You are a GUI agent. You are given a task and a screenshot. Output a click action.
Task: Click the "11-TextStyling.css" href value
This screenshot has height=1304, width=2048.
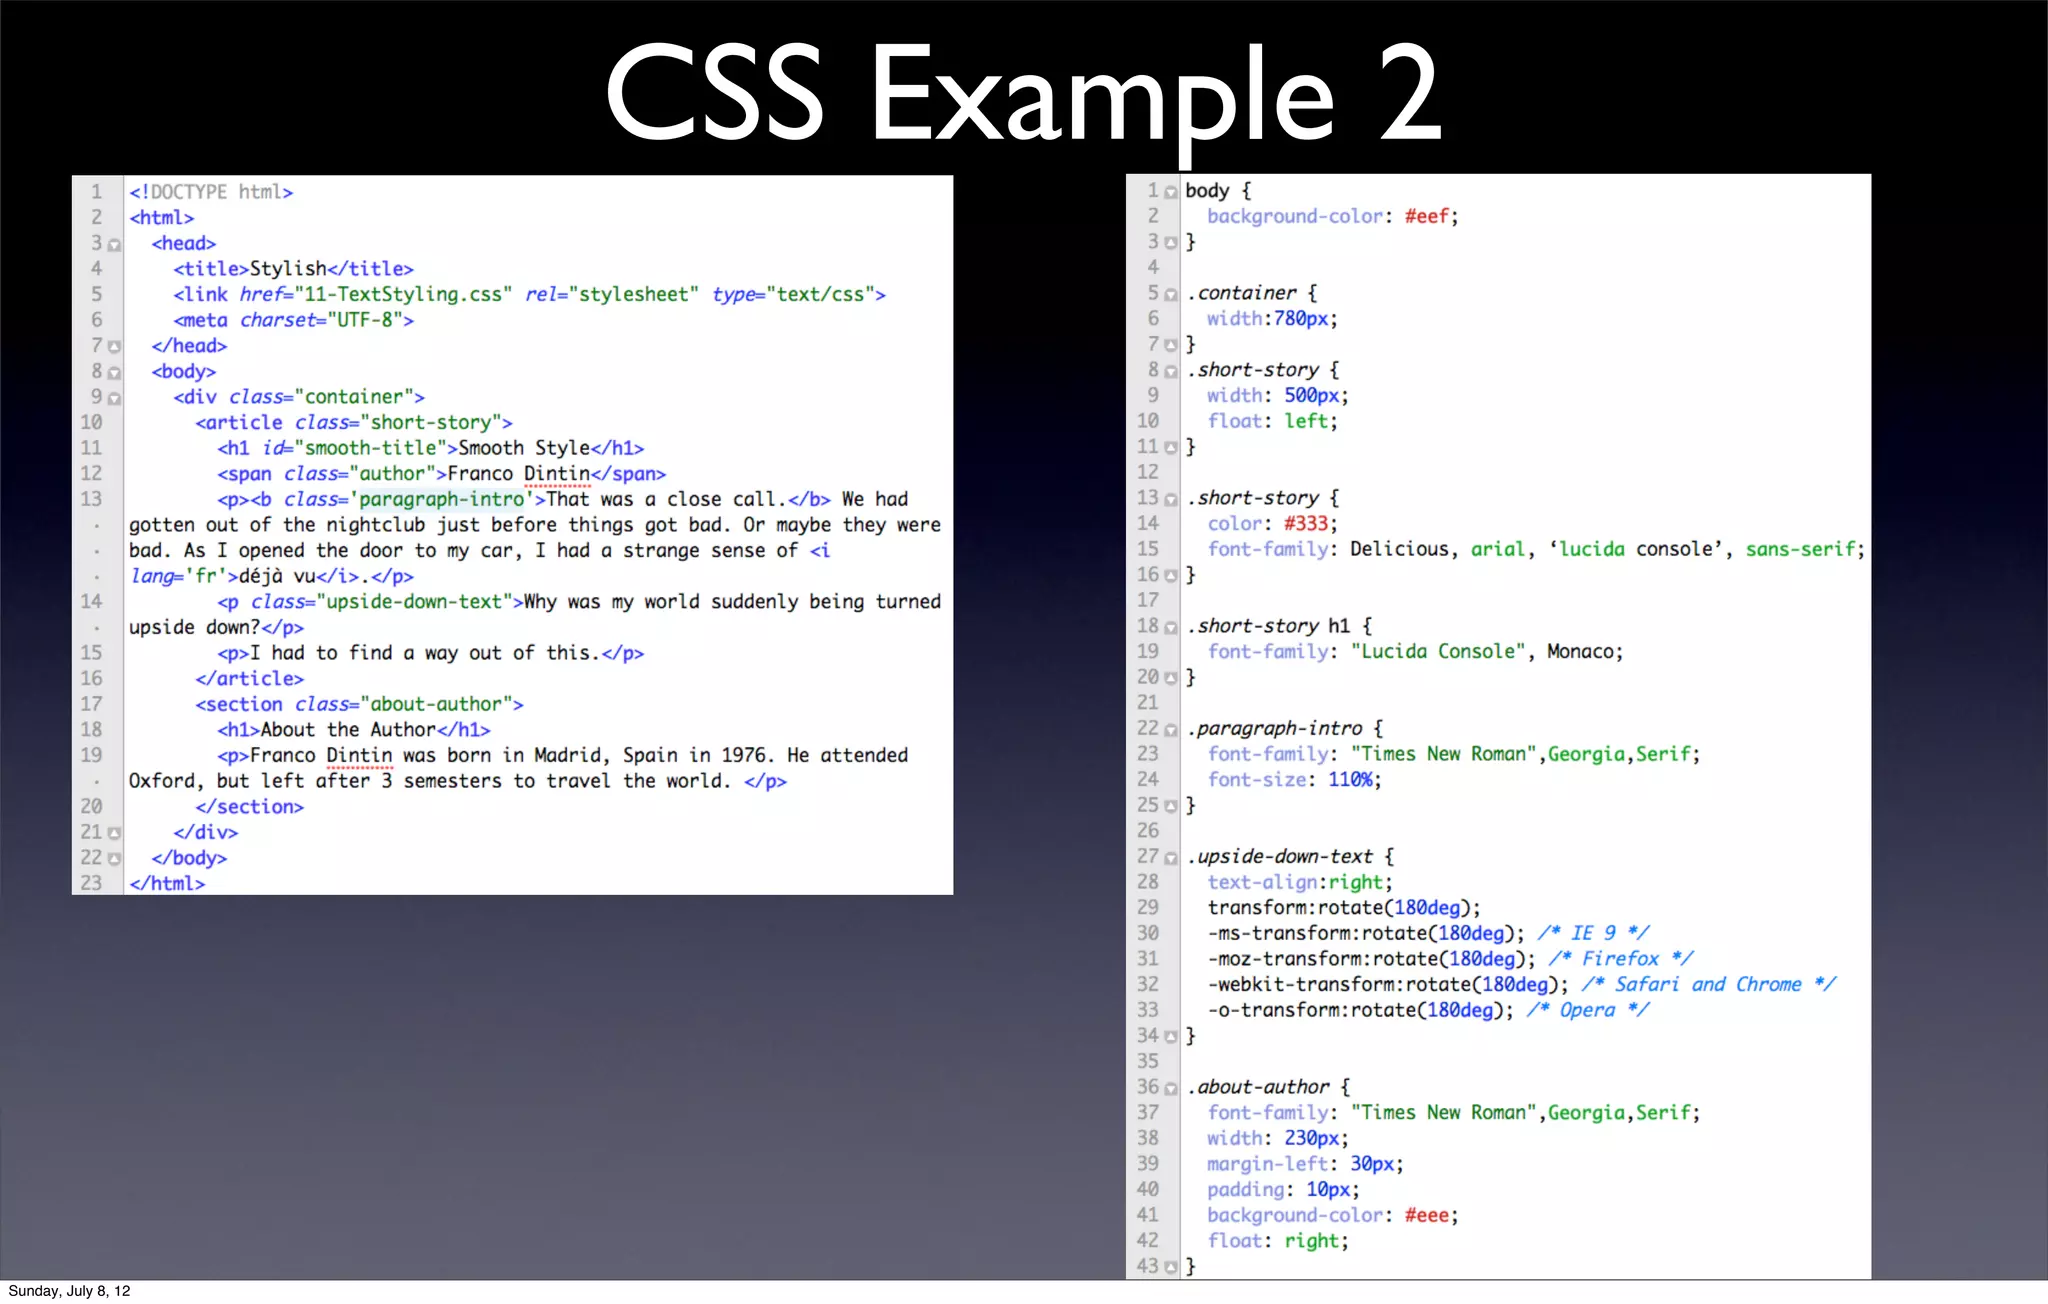(x=403, y=295)
